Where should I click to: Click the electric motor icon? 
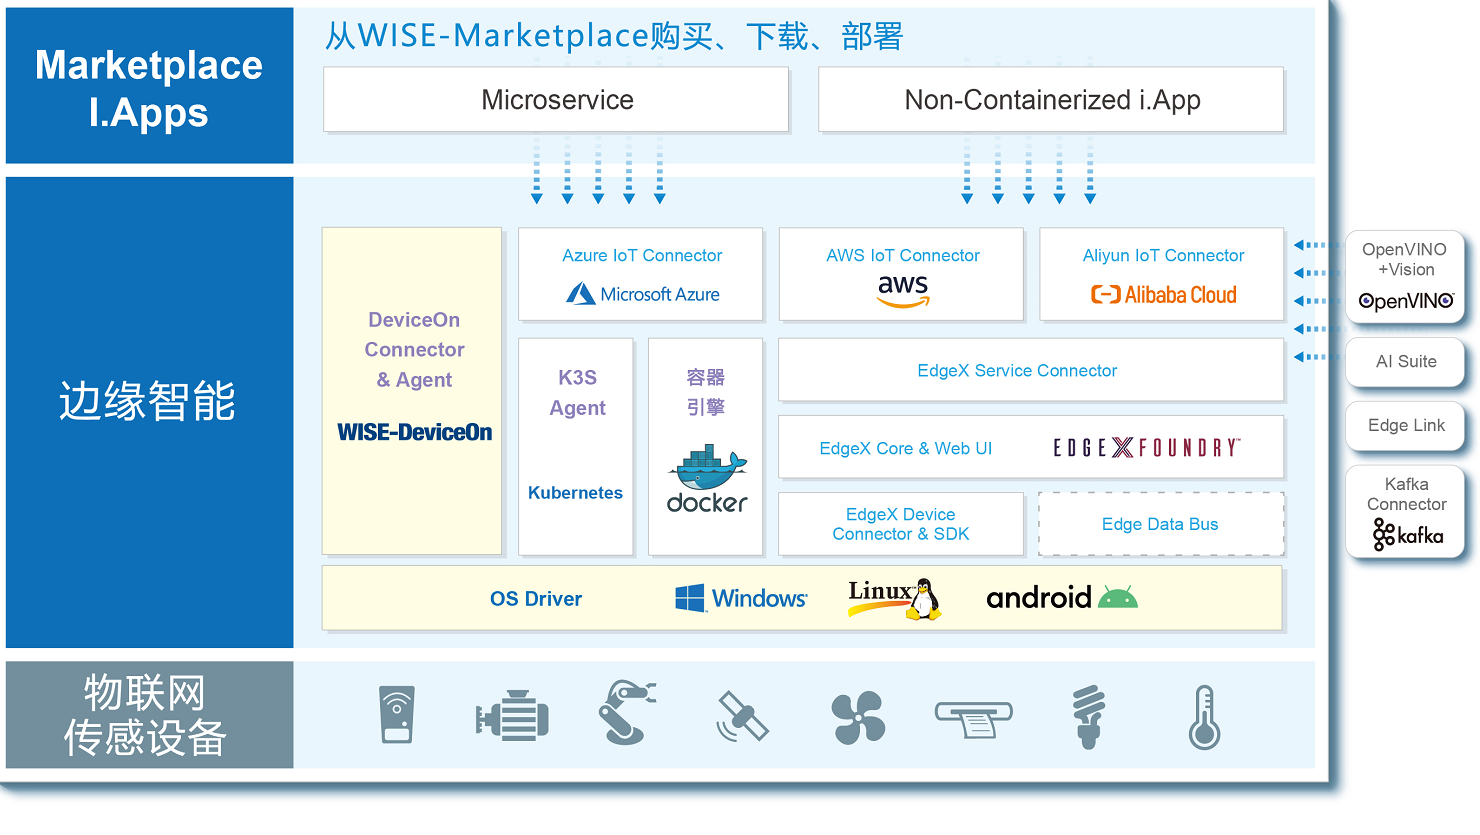point(512,716)
